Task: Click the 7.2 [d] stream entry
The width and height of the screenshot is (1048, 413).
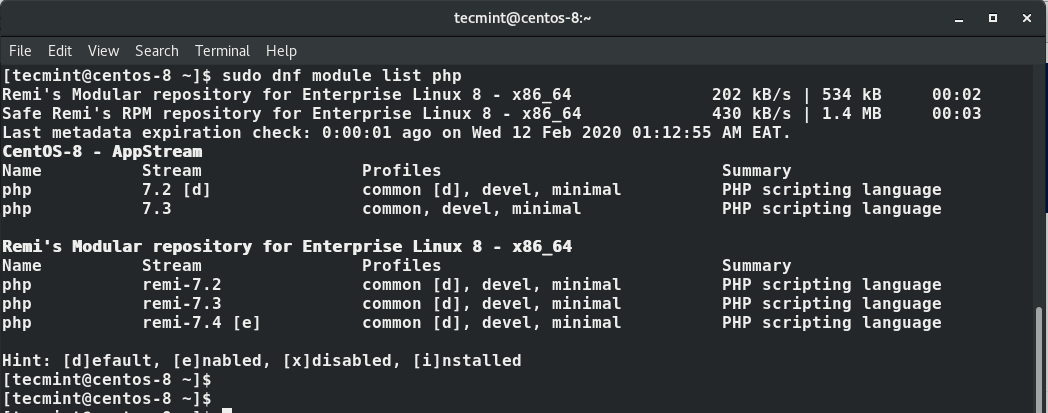Action: (176, 189)
